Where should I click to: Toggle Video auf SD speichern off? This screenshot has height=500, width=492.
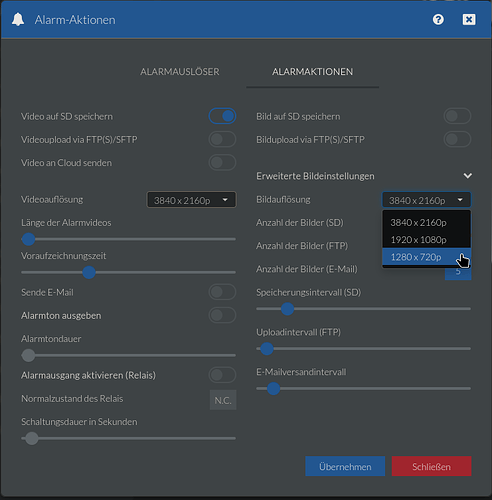tap(222, 116)
